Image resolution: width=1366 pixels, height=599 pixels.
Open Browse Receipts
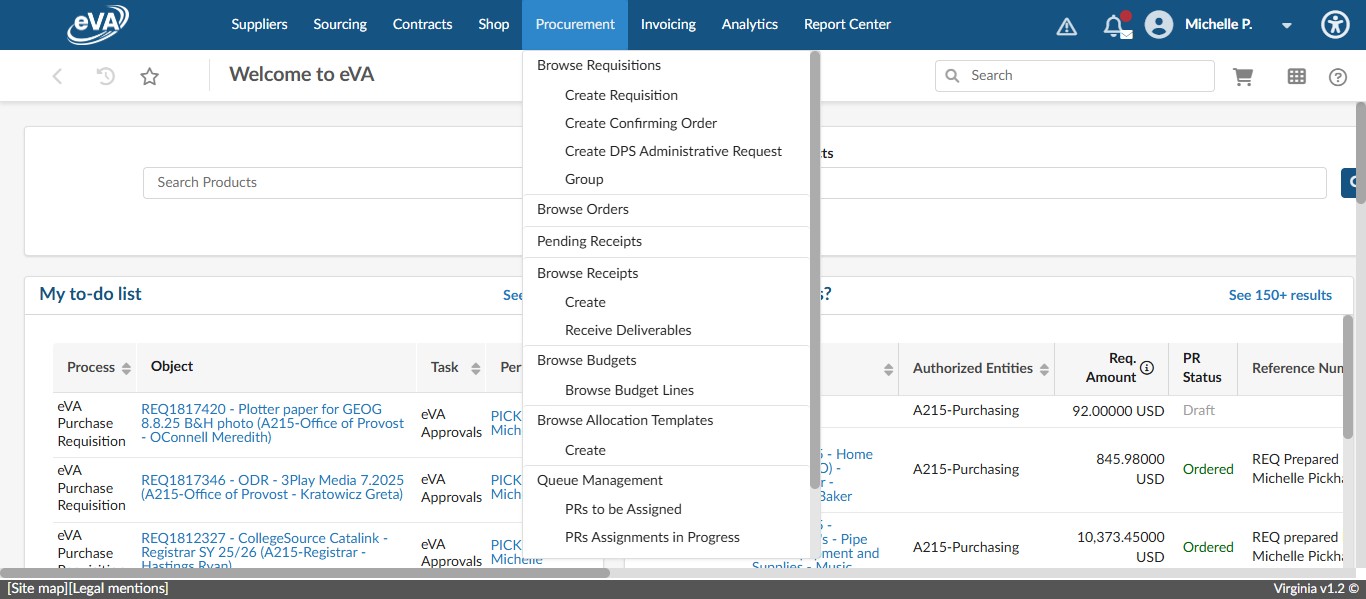(x=587, y=273)
